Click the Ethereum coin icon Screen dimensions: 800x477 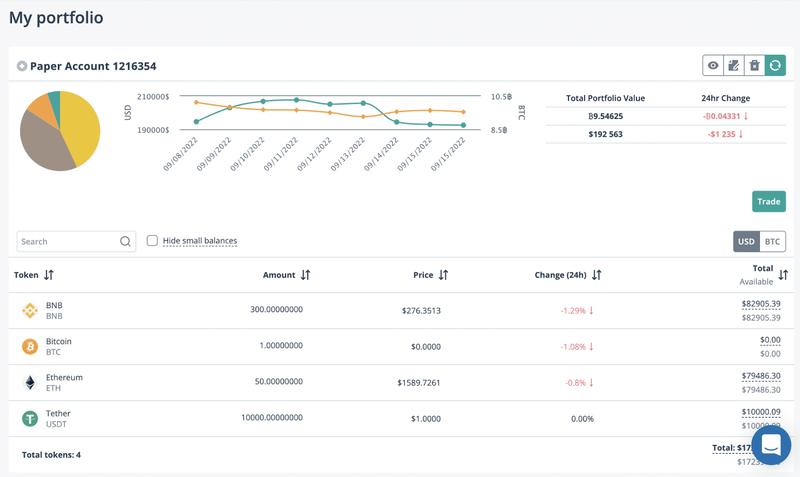click(30, 383)
